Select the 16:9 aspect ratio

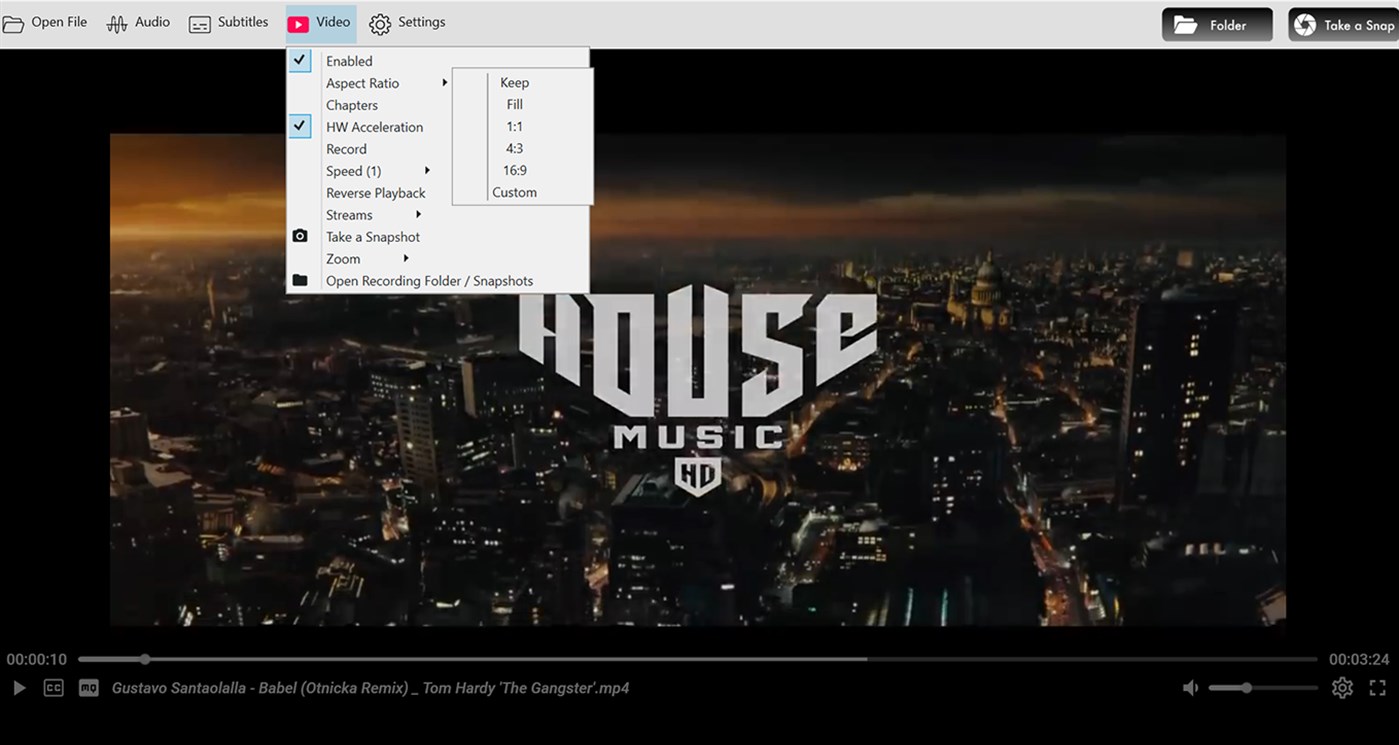point(514,169)
